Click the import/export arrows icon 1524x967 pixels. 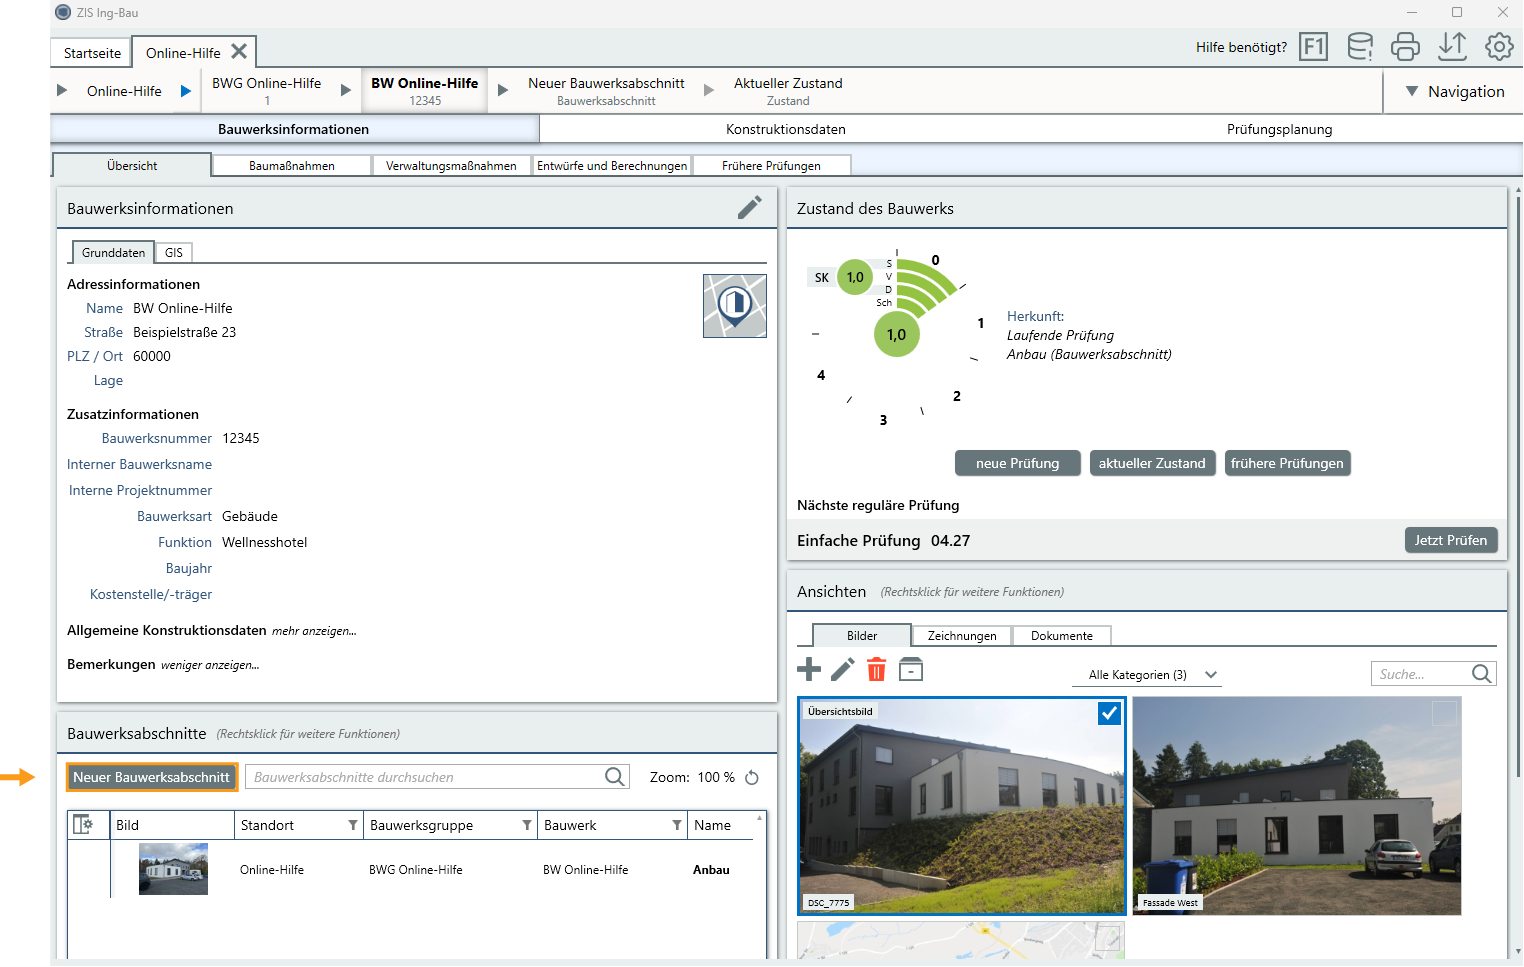[x=1452, y=46]
